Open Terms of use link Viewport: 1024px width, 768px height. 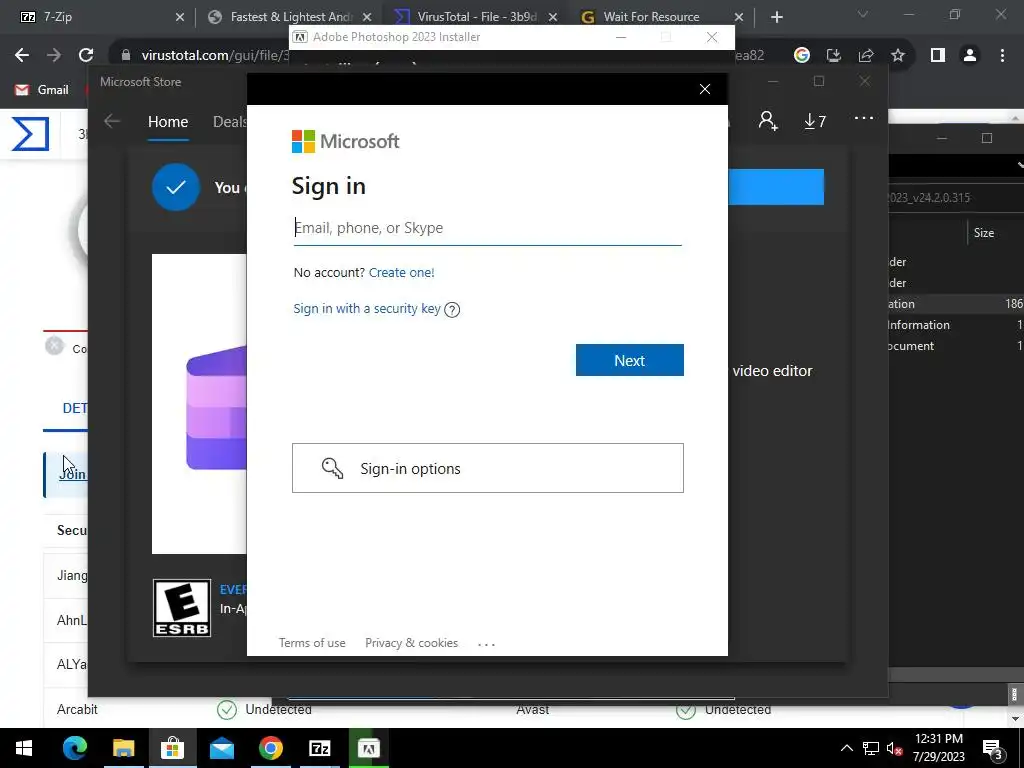(312, 643)
